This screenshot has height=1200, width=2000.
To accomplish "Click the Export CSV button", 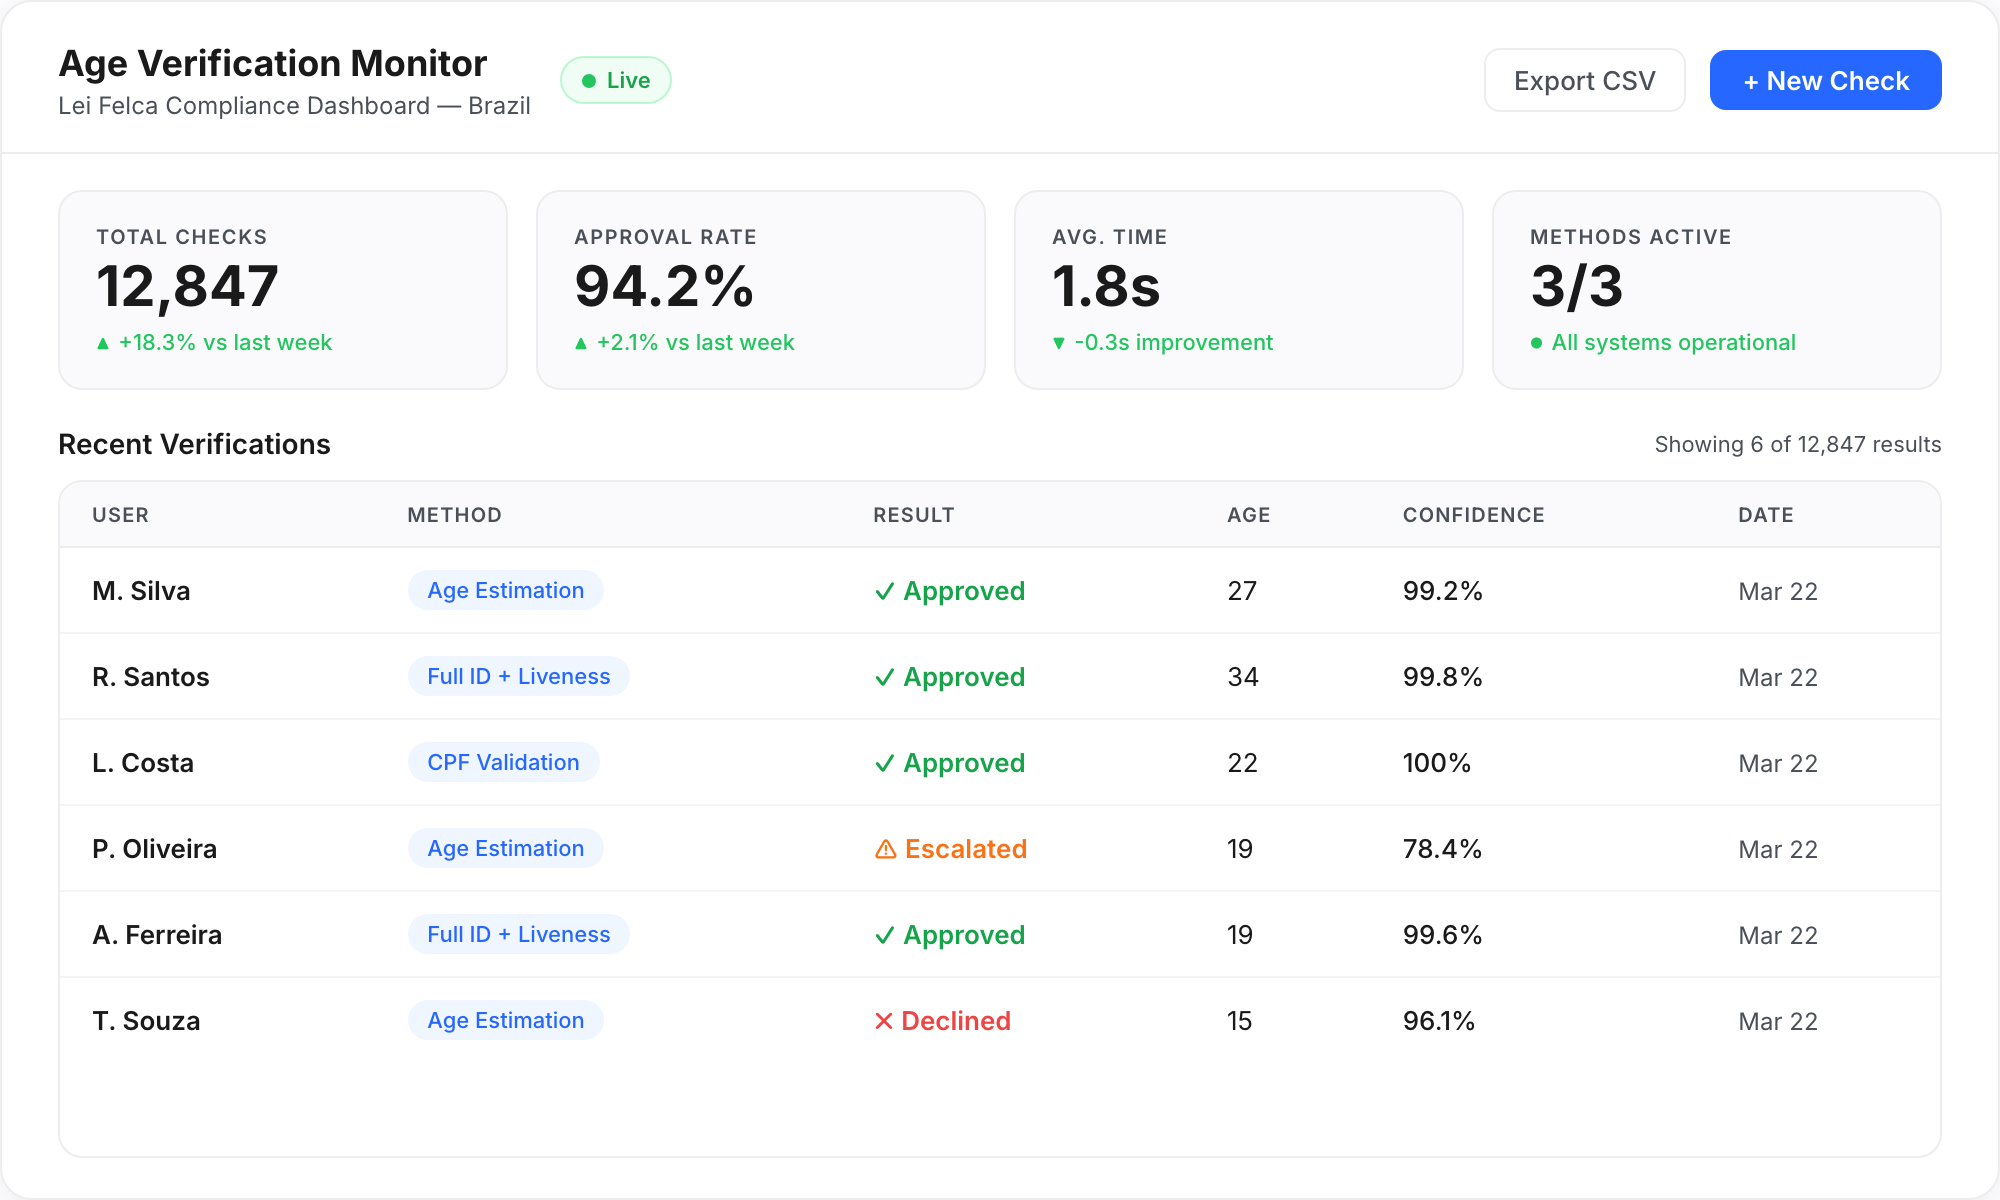I will (x=1584, y=80).
